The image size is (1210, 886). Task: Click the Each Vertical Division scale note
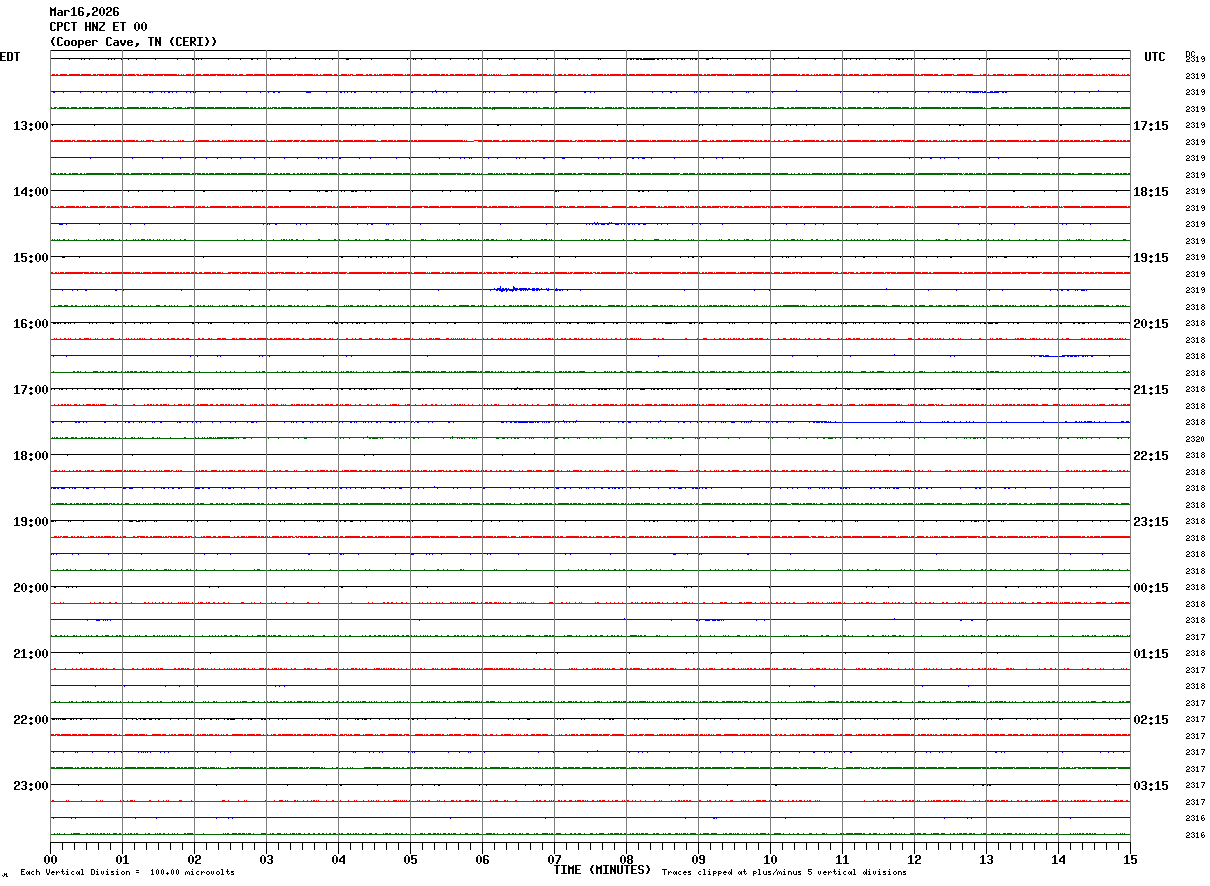click(x=127, y=873)
